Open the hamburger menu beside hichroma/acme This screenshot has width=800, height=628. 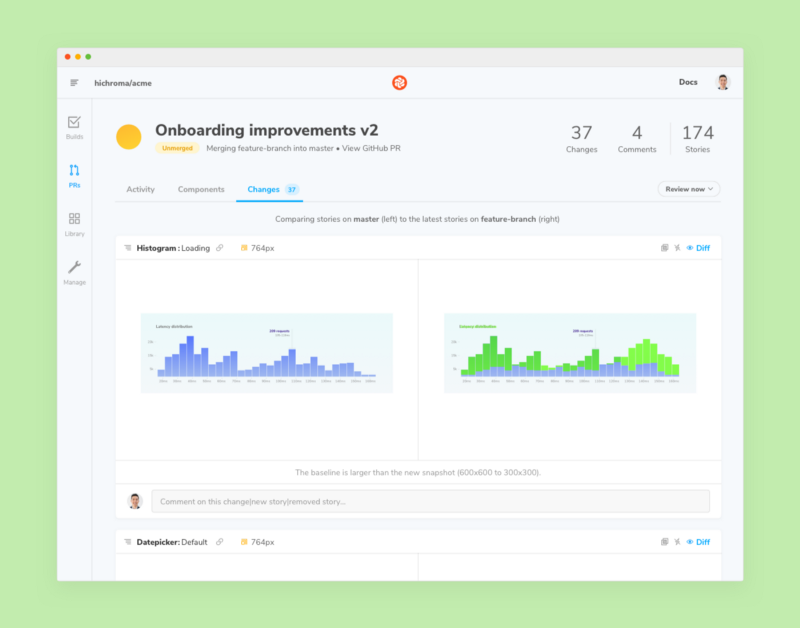(74, 83)
